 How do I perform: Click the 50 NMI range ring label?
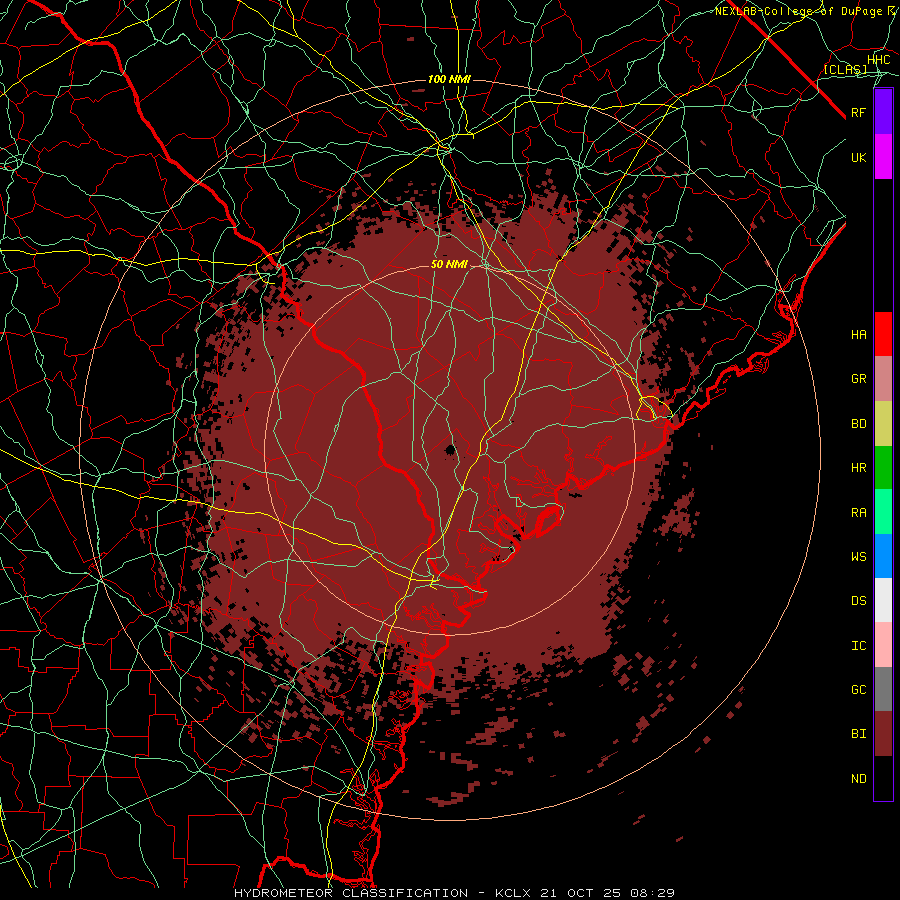click(449, 264)
